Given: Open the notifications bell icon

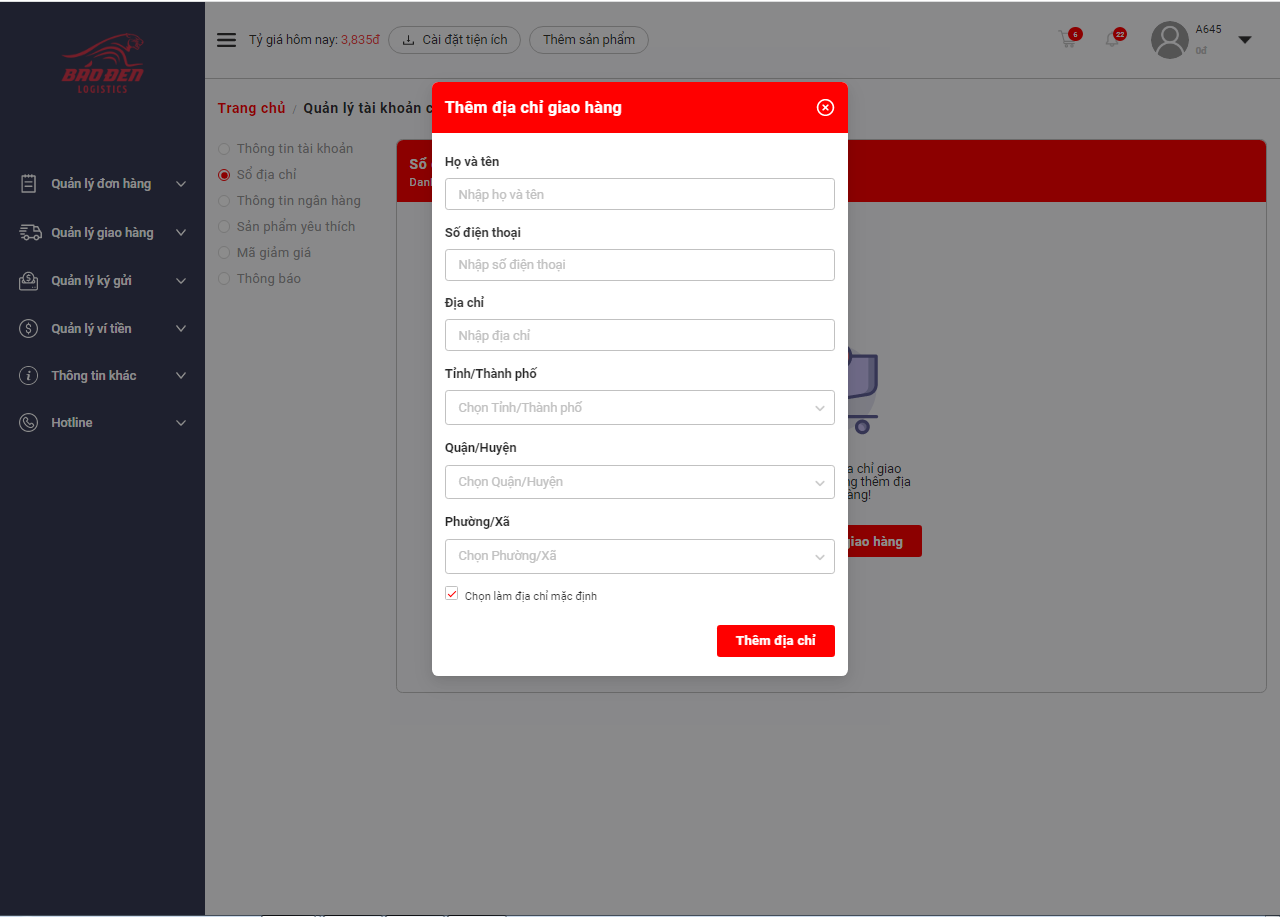Looking at the screenshot, I should 1112,40.
